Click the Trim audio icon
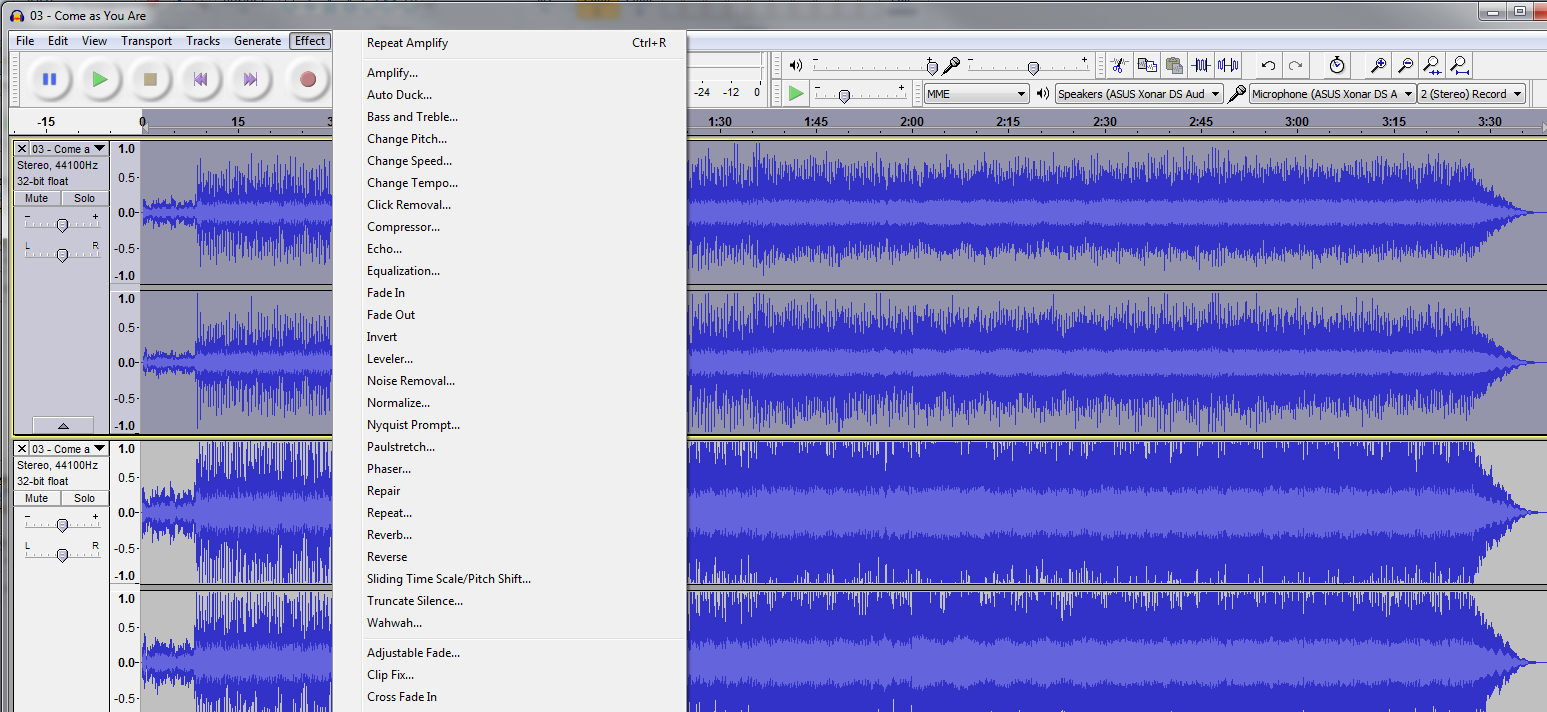This screenshot has height=712, width=1547. 1201,66
